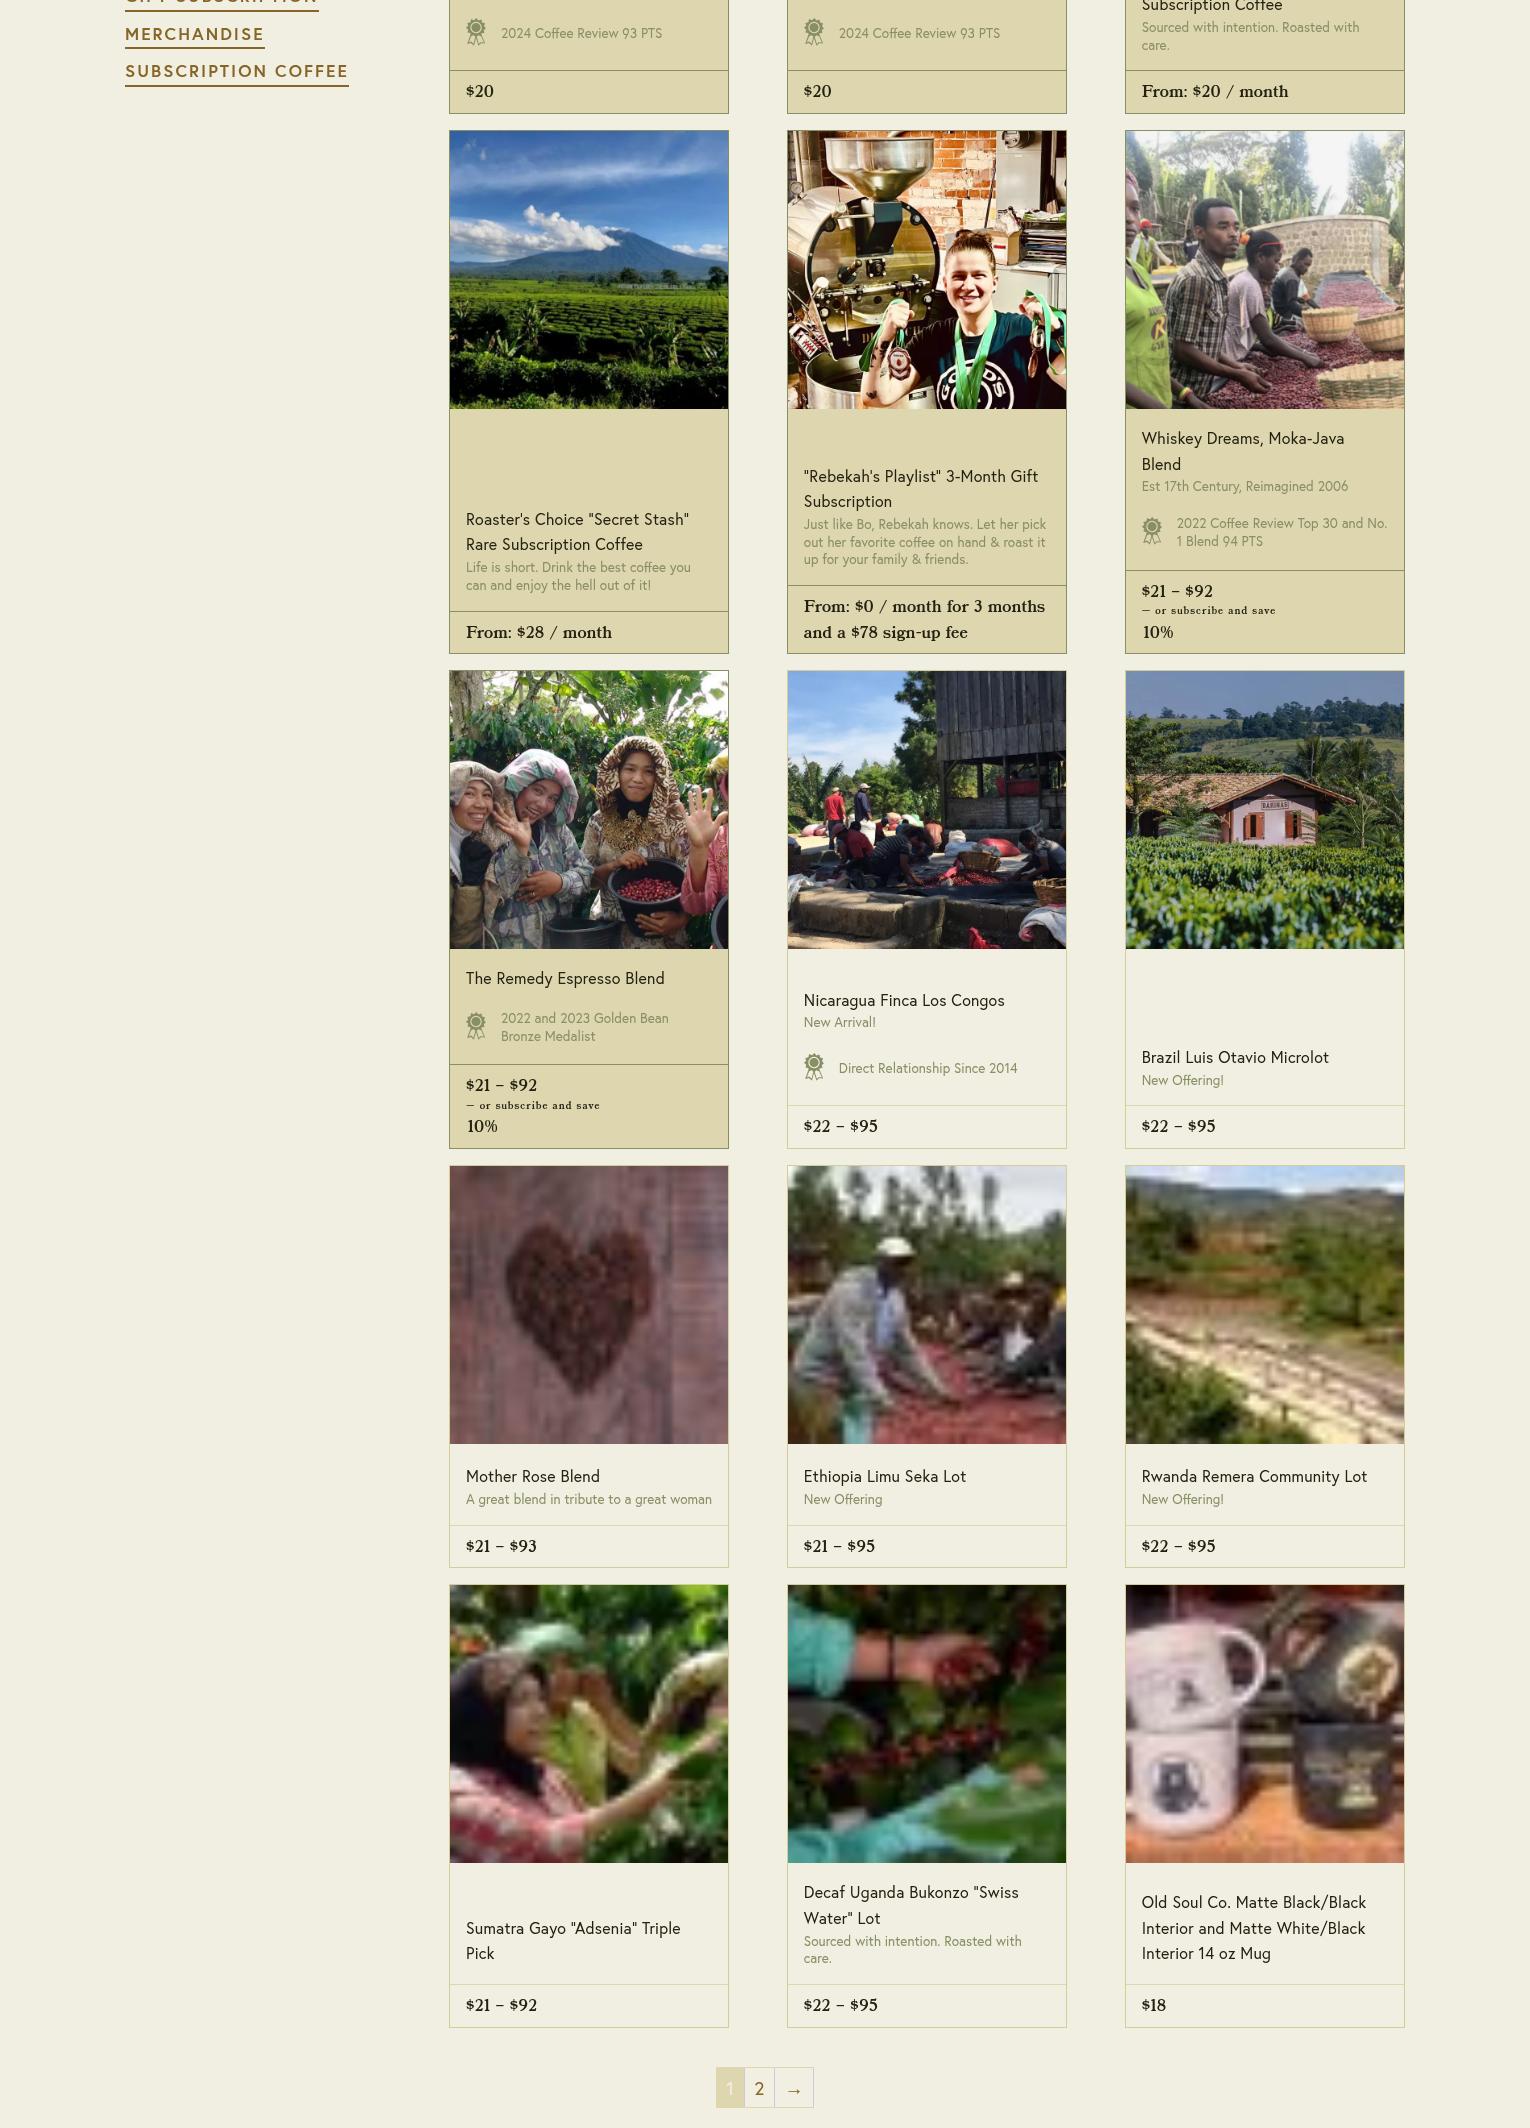The height and width of the screenshot is (2128, 1530).
Task: Open Sumatra Gayo Adsenia Triple Pick
Action: [573, 1941]
